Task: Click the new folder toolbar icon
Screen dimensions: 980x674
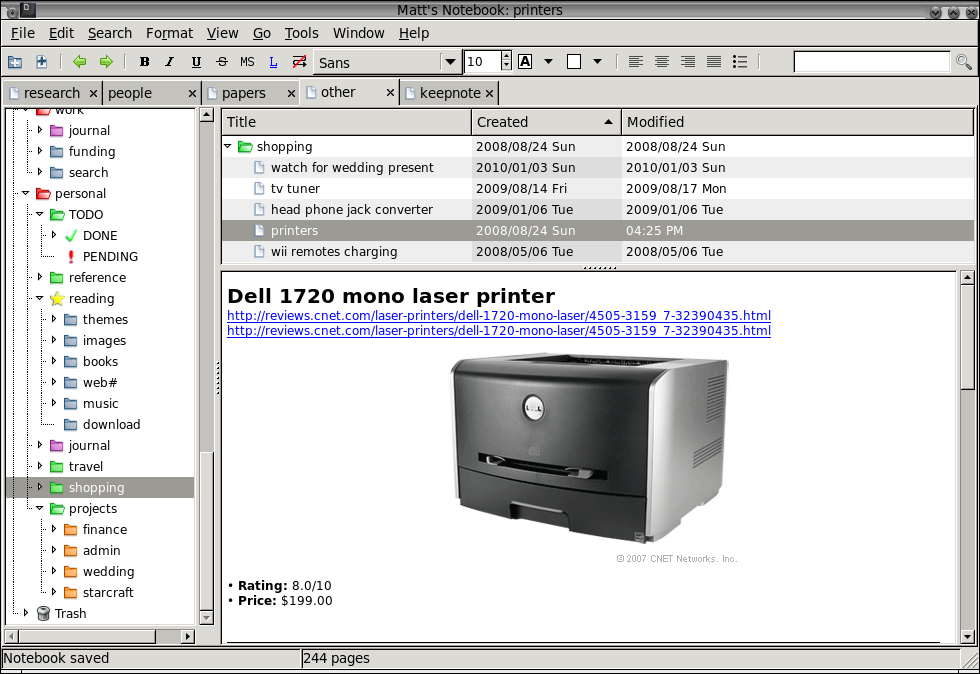Action: click(15, 62)
